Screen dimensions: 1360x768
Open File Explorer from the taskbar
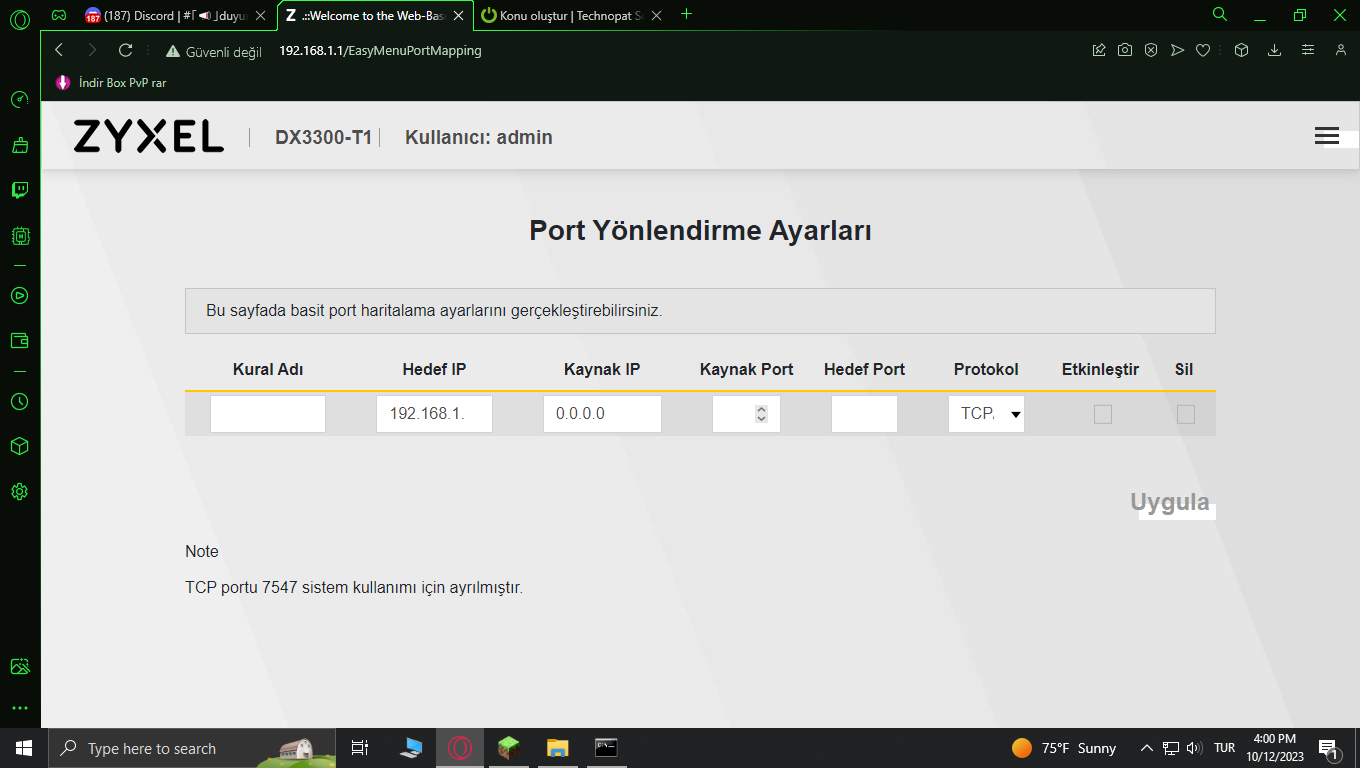tap(557, 748)
